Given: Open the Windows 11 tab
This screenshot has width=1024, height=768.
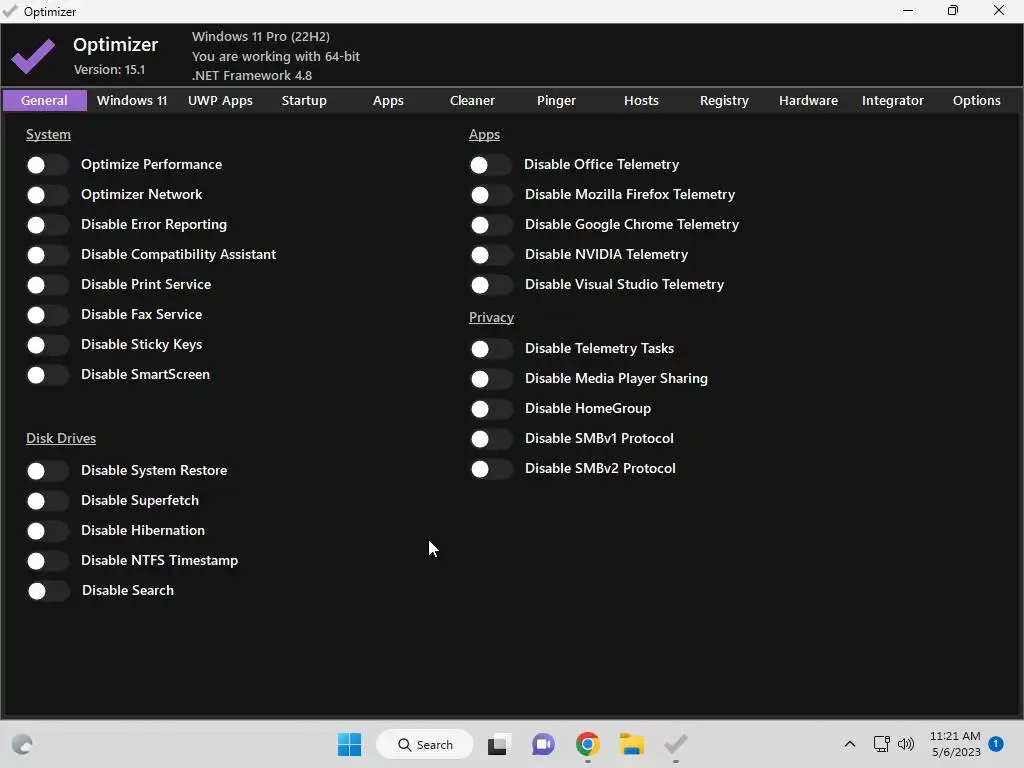Looking at the screenshot, I should (132, 101).
